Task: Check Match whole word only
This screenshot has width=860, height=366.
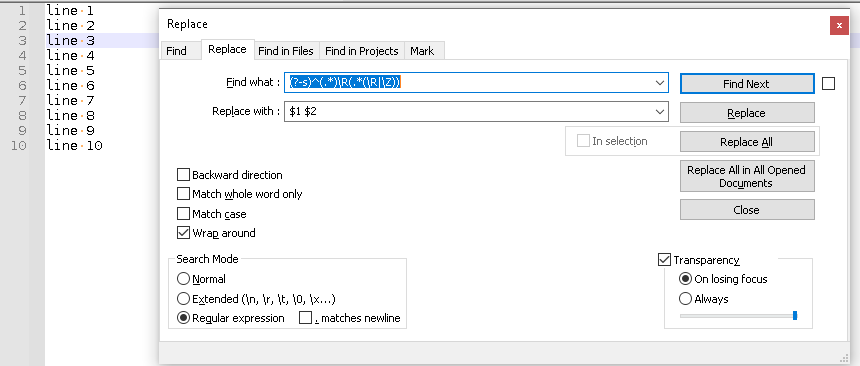Action: point(183,194)
